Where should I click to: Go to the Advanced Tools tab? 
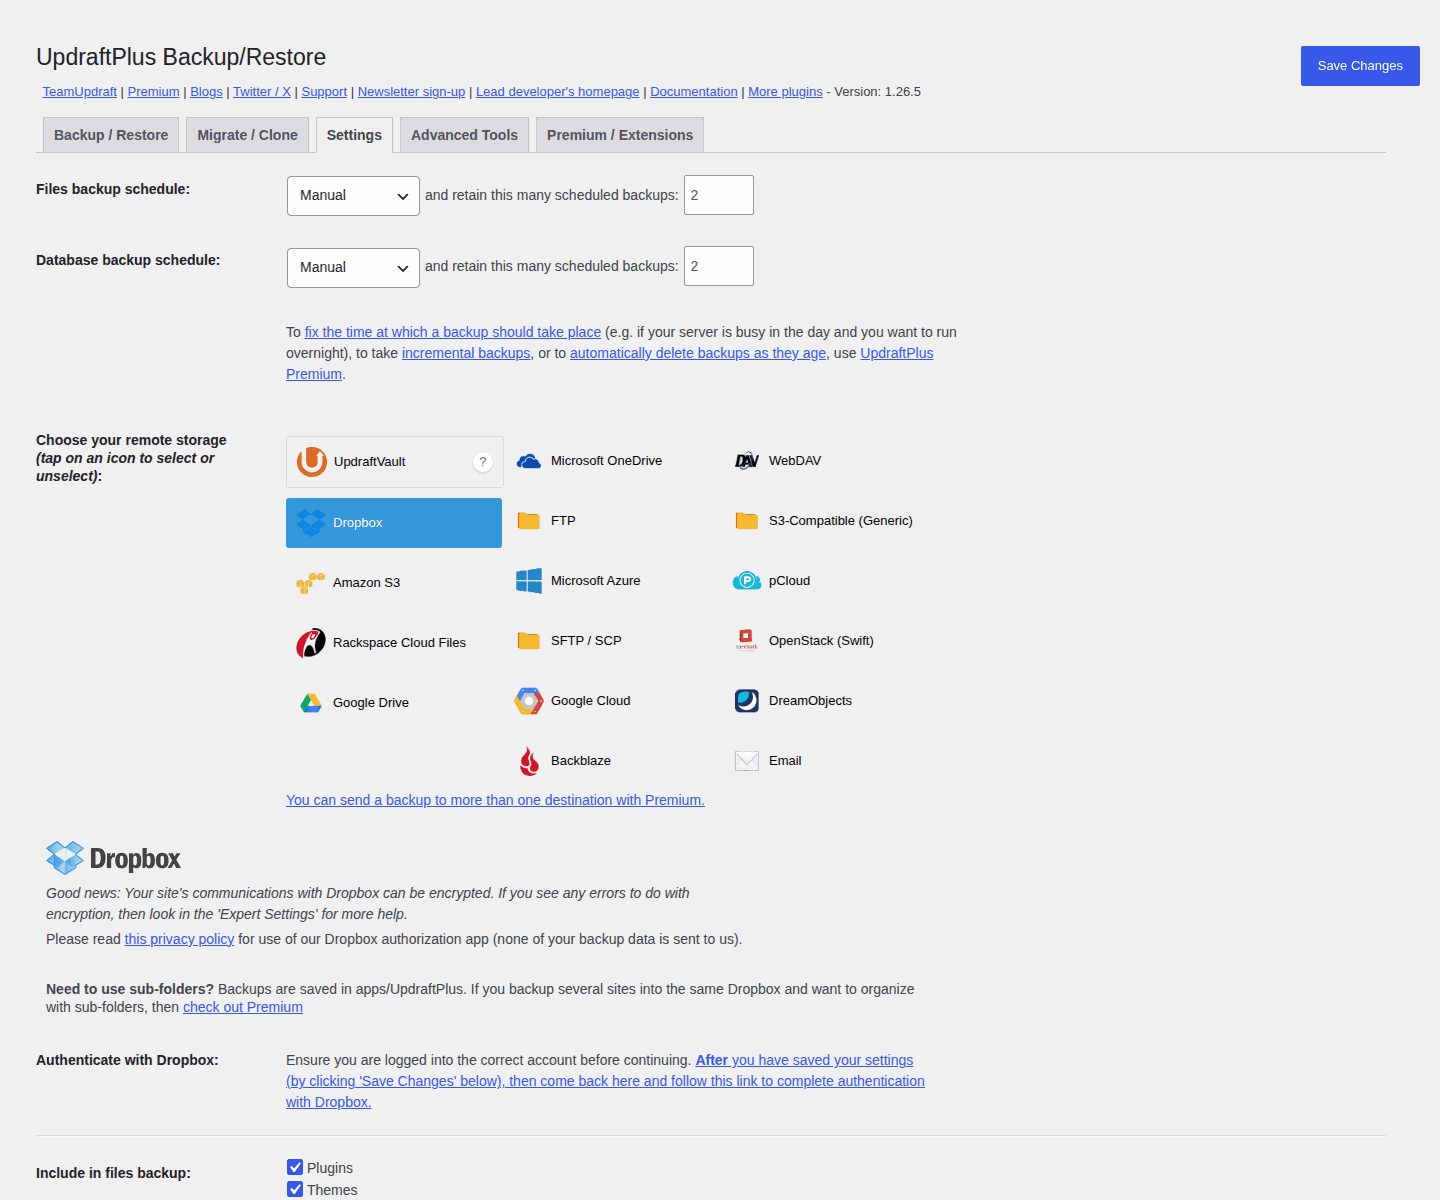point(464,135)
